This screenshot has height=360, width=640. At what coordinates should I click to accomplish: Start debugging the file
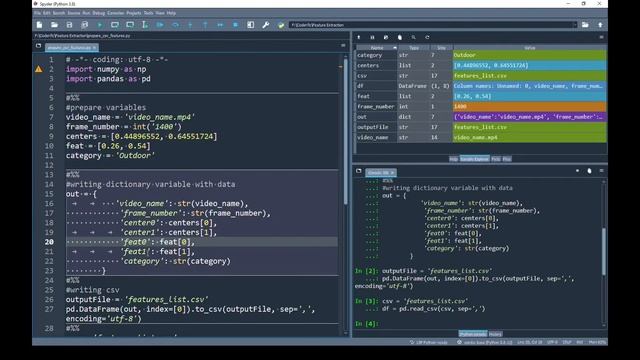(x=160, y=25)
